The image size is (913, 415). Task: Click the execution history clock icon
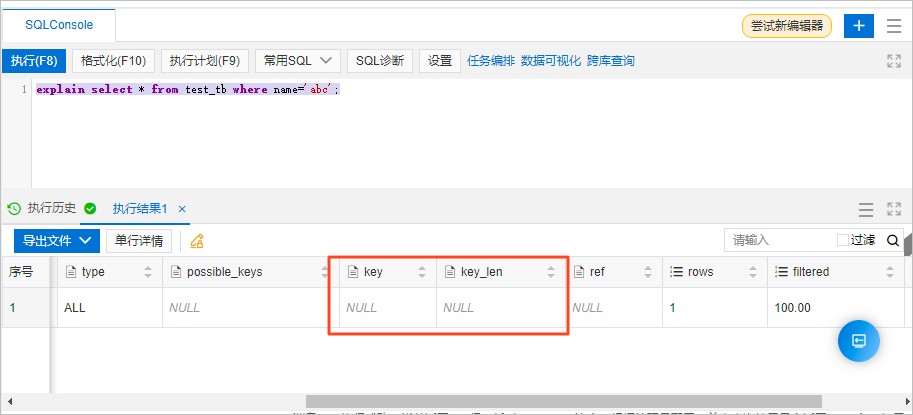pos(14,208)
